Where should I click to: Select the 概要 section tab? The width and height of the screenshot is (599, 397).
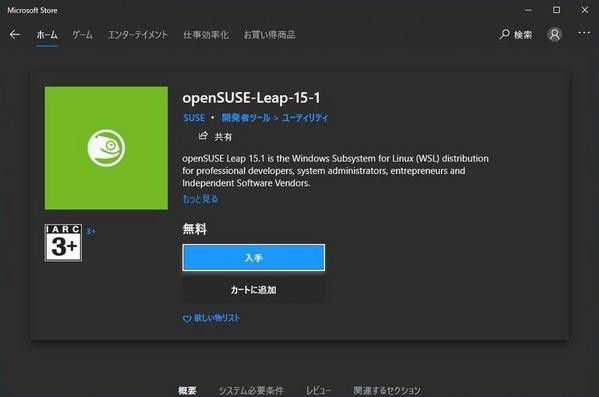(x=187, y=391)
